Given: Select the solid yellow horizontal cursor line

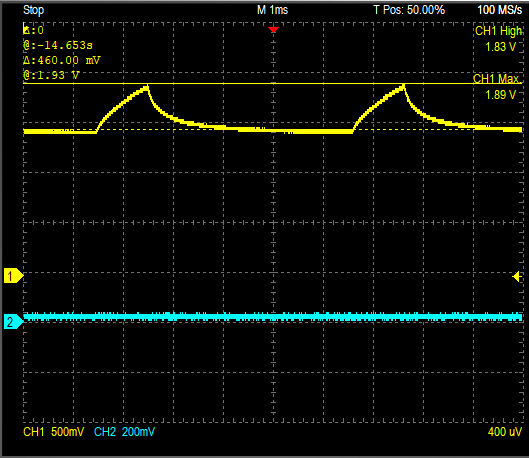Looking at the screenshot, I should tap(273, 83).
